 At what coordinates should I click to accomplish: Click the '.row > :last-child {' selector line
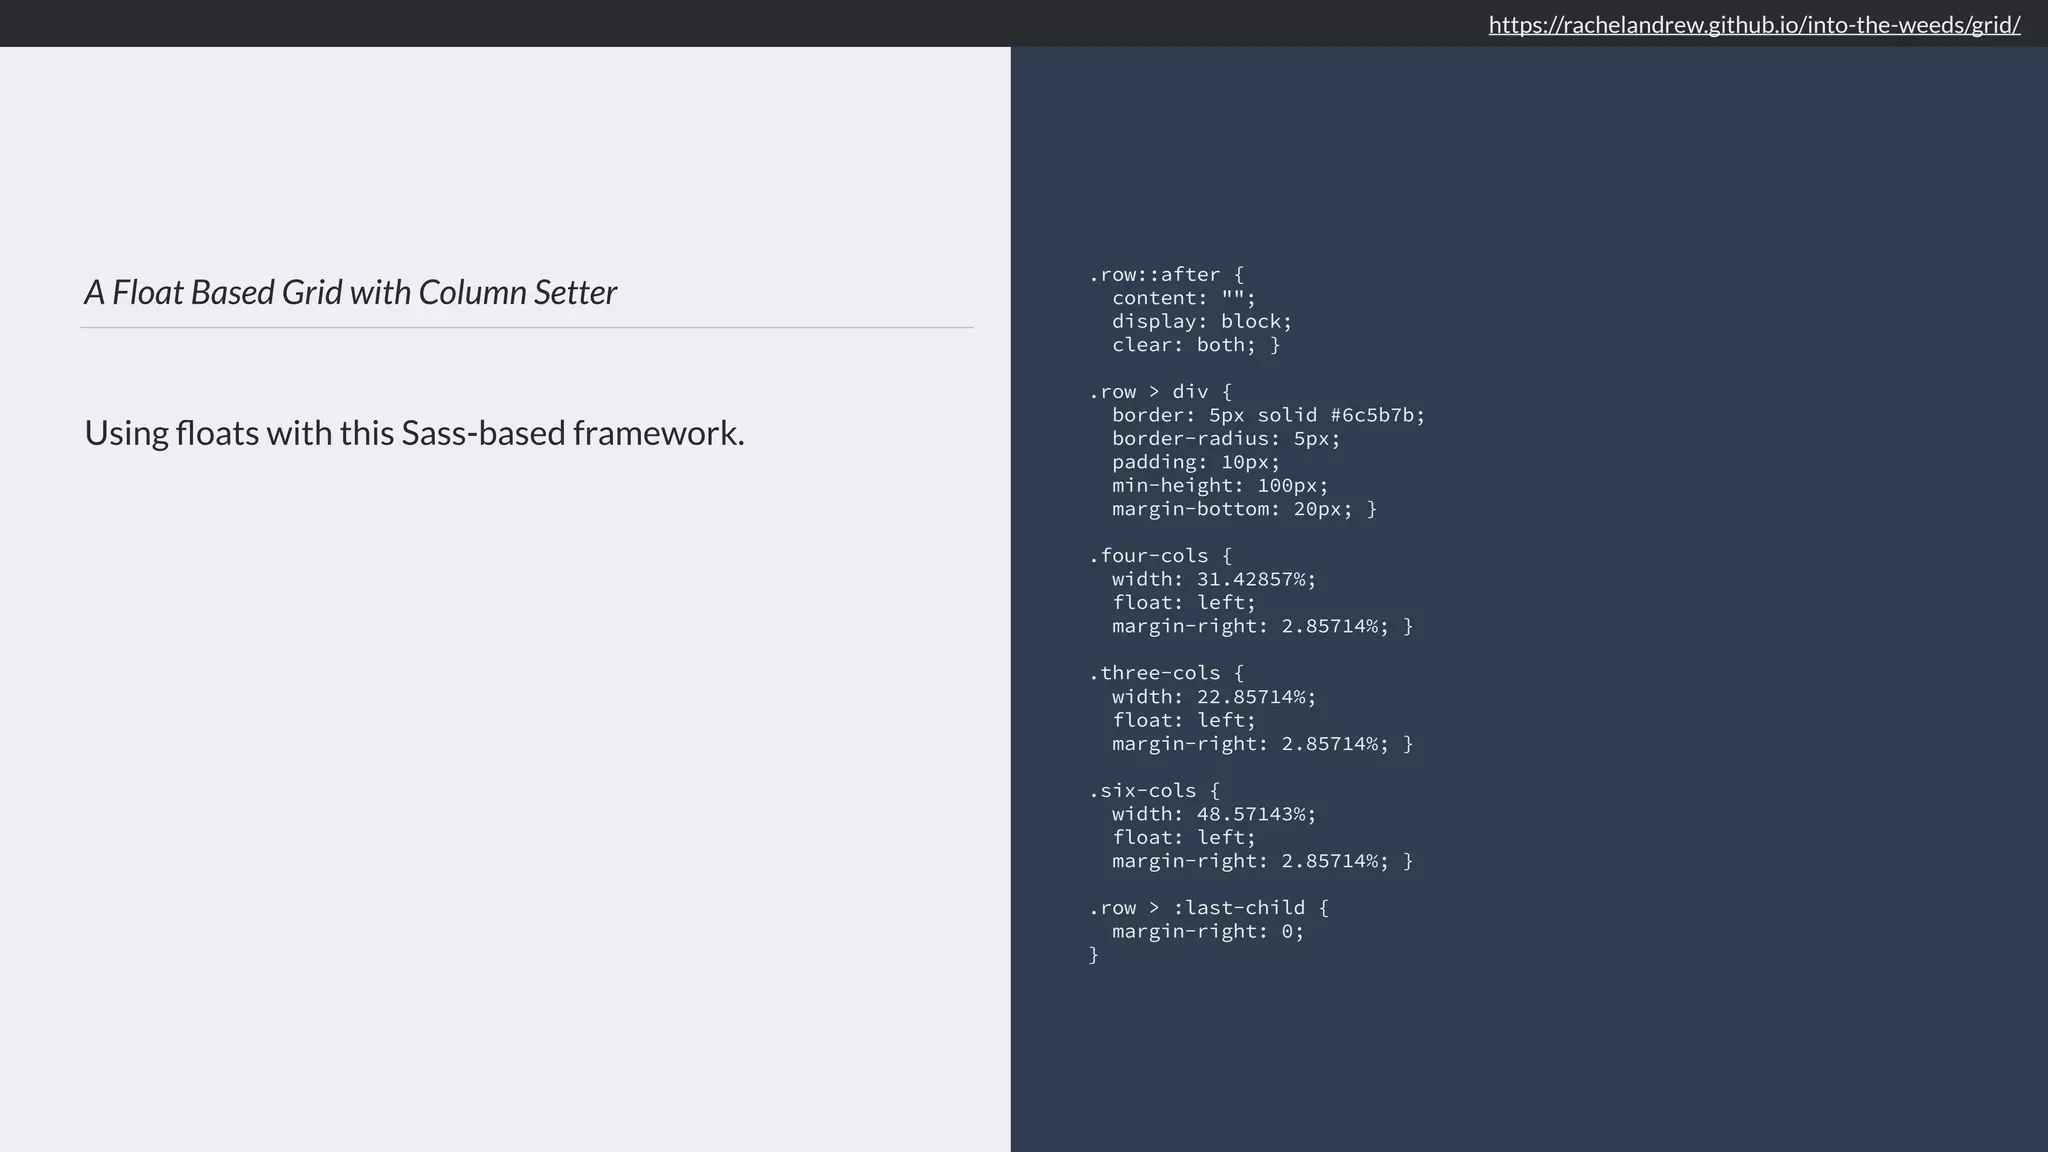[x=1208, y=907]
